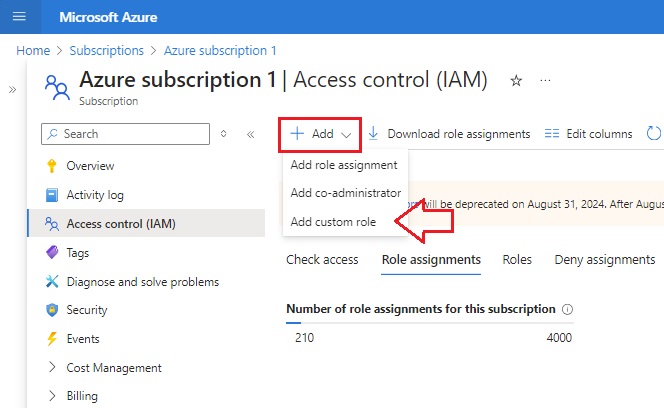
Task: Click Download role assignments
Action: click(449, 134)
